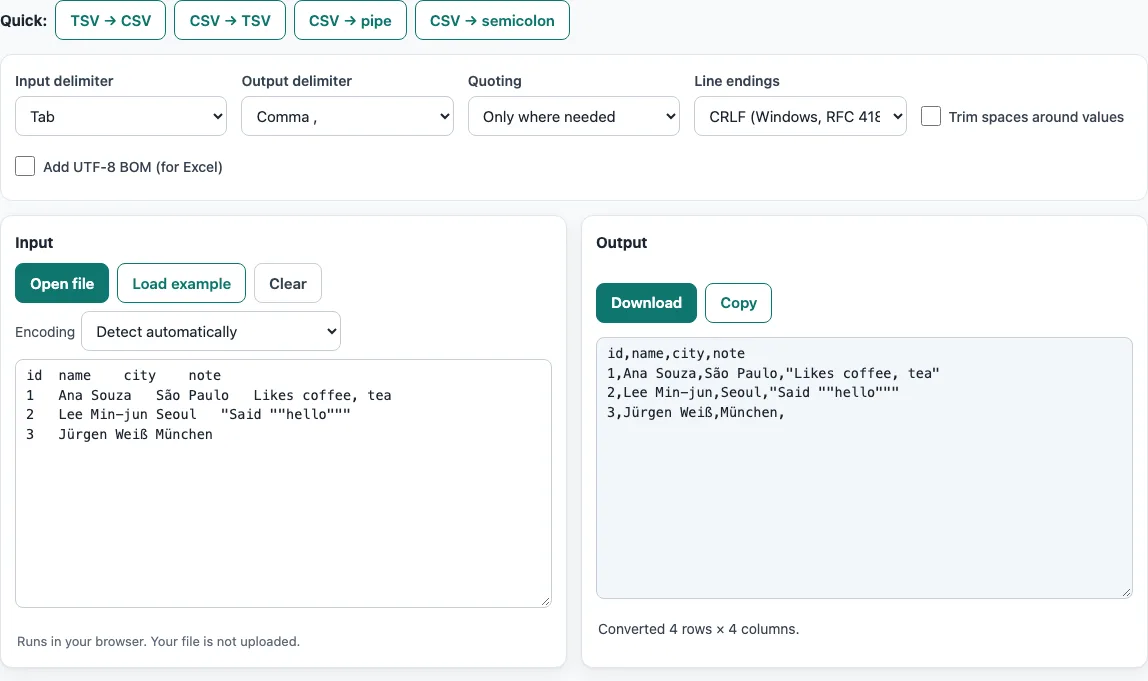Open the Encoding dropdown
This screenshot has height=681, width=1148.
click(x=211, y=332)
